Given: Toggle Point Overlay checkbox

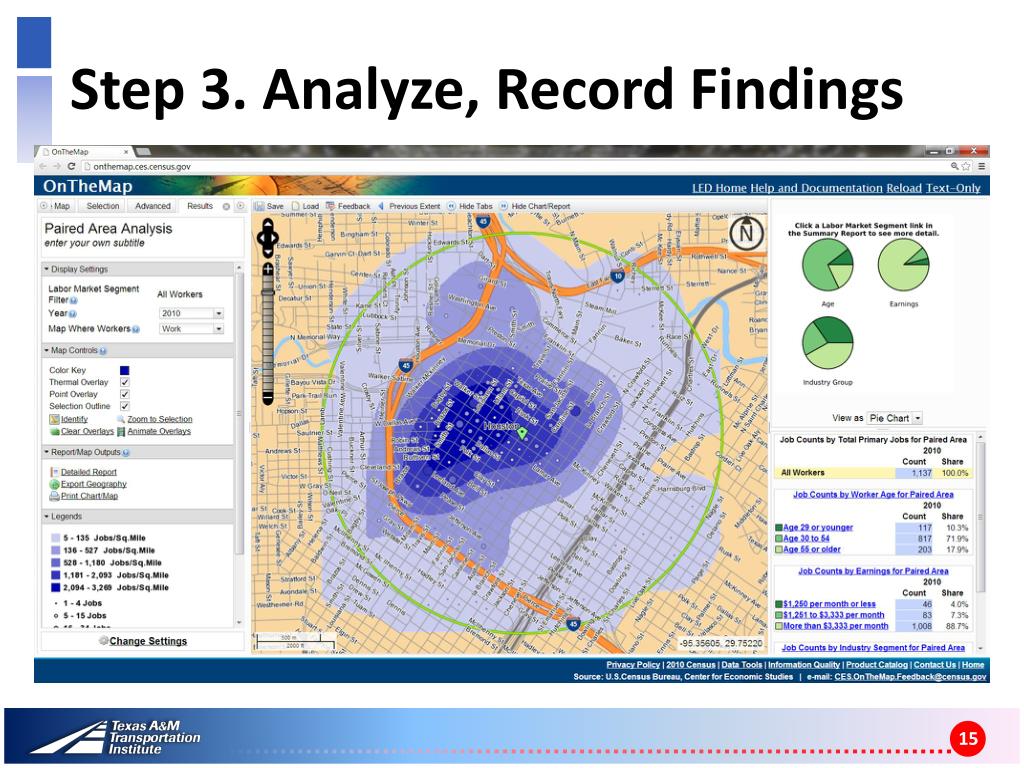Looking at the screenshot, I should click(125, 394).
